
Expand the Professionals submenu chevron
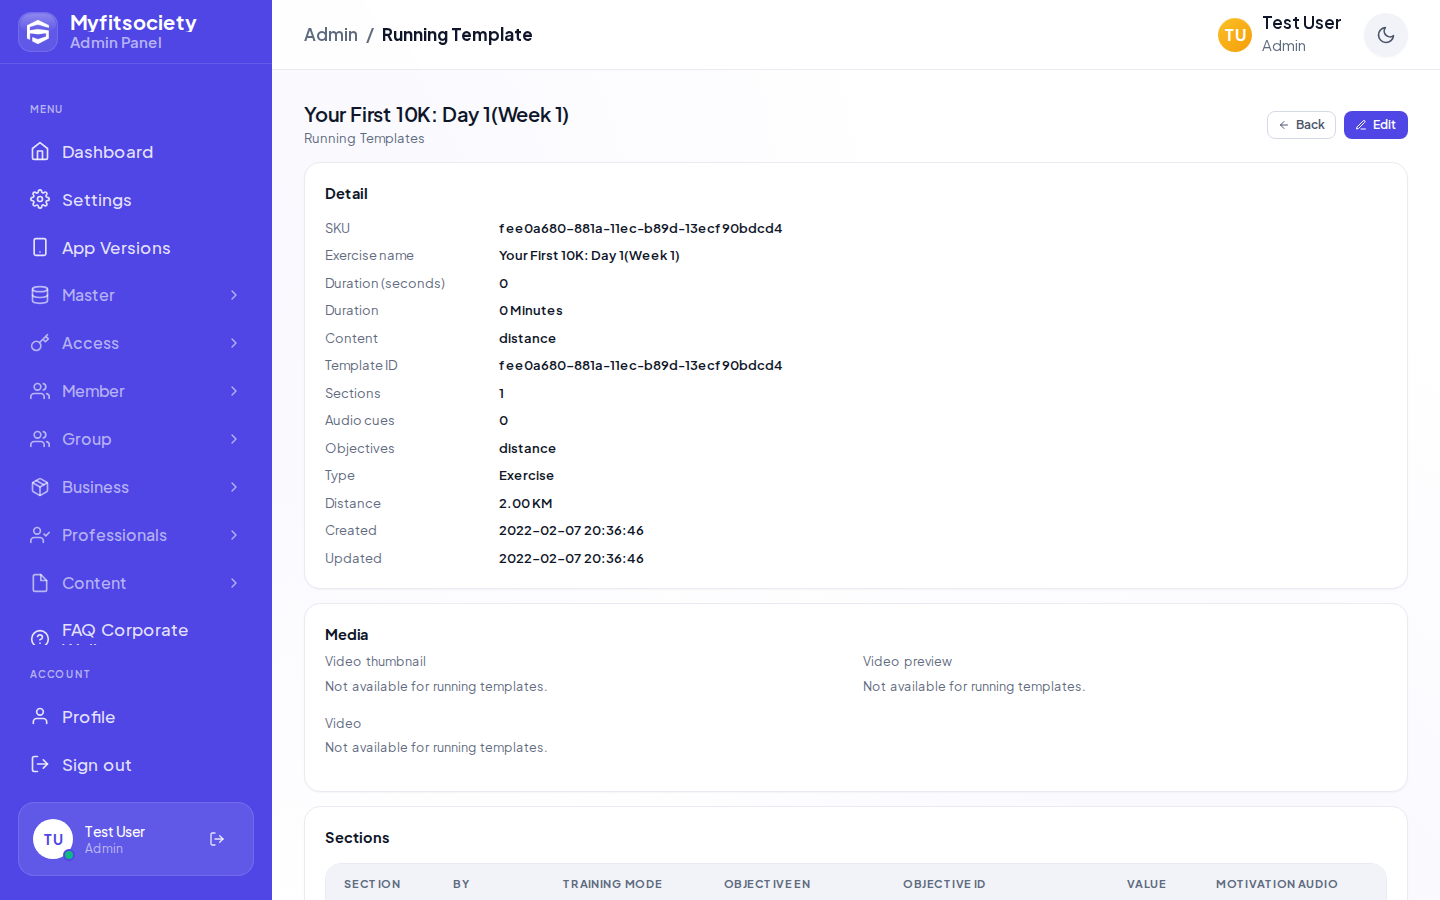(x=234, y=535)
